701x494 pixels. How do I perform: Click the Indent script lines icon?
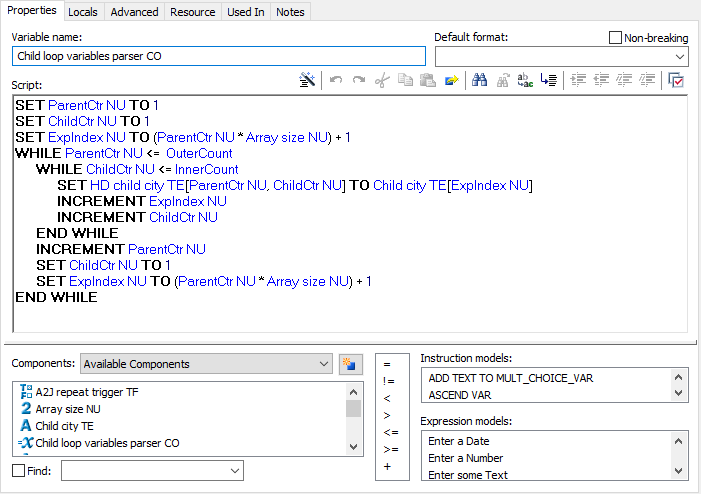coord(578,80)
